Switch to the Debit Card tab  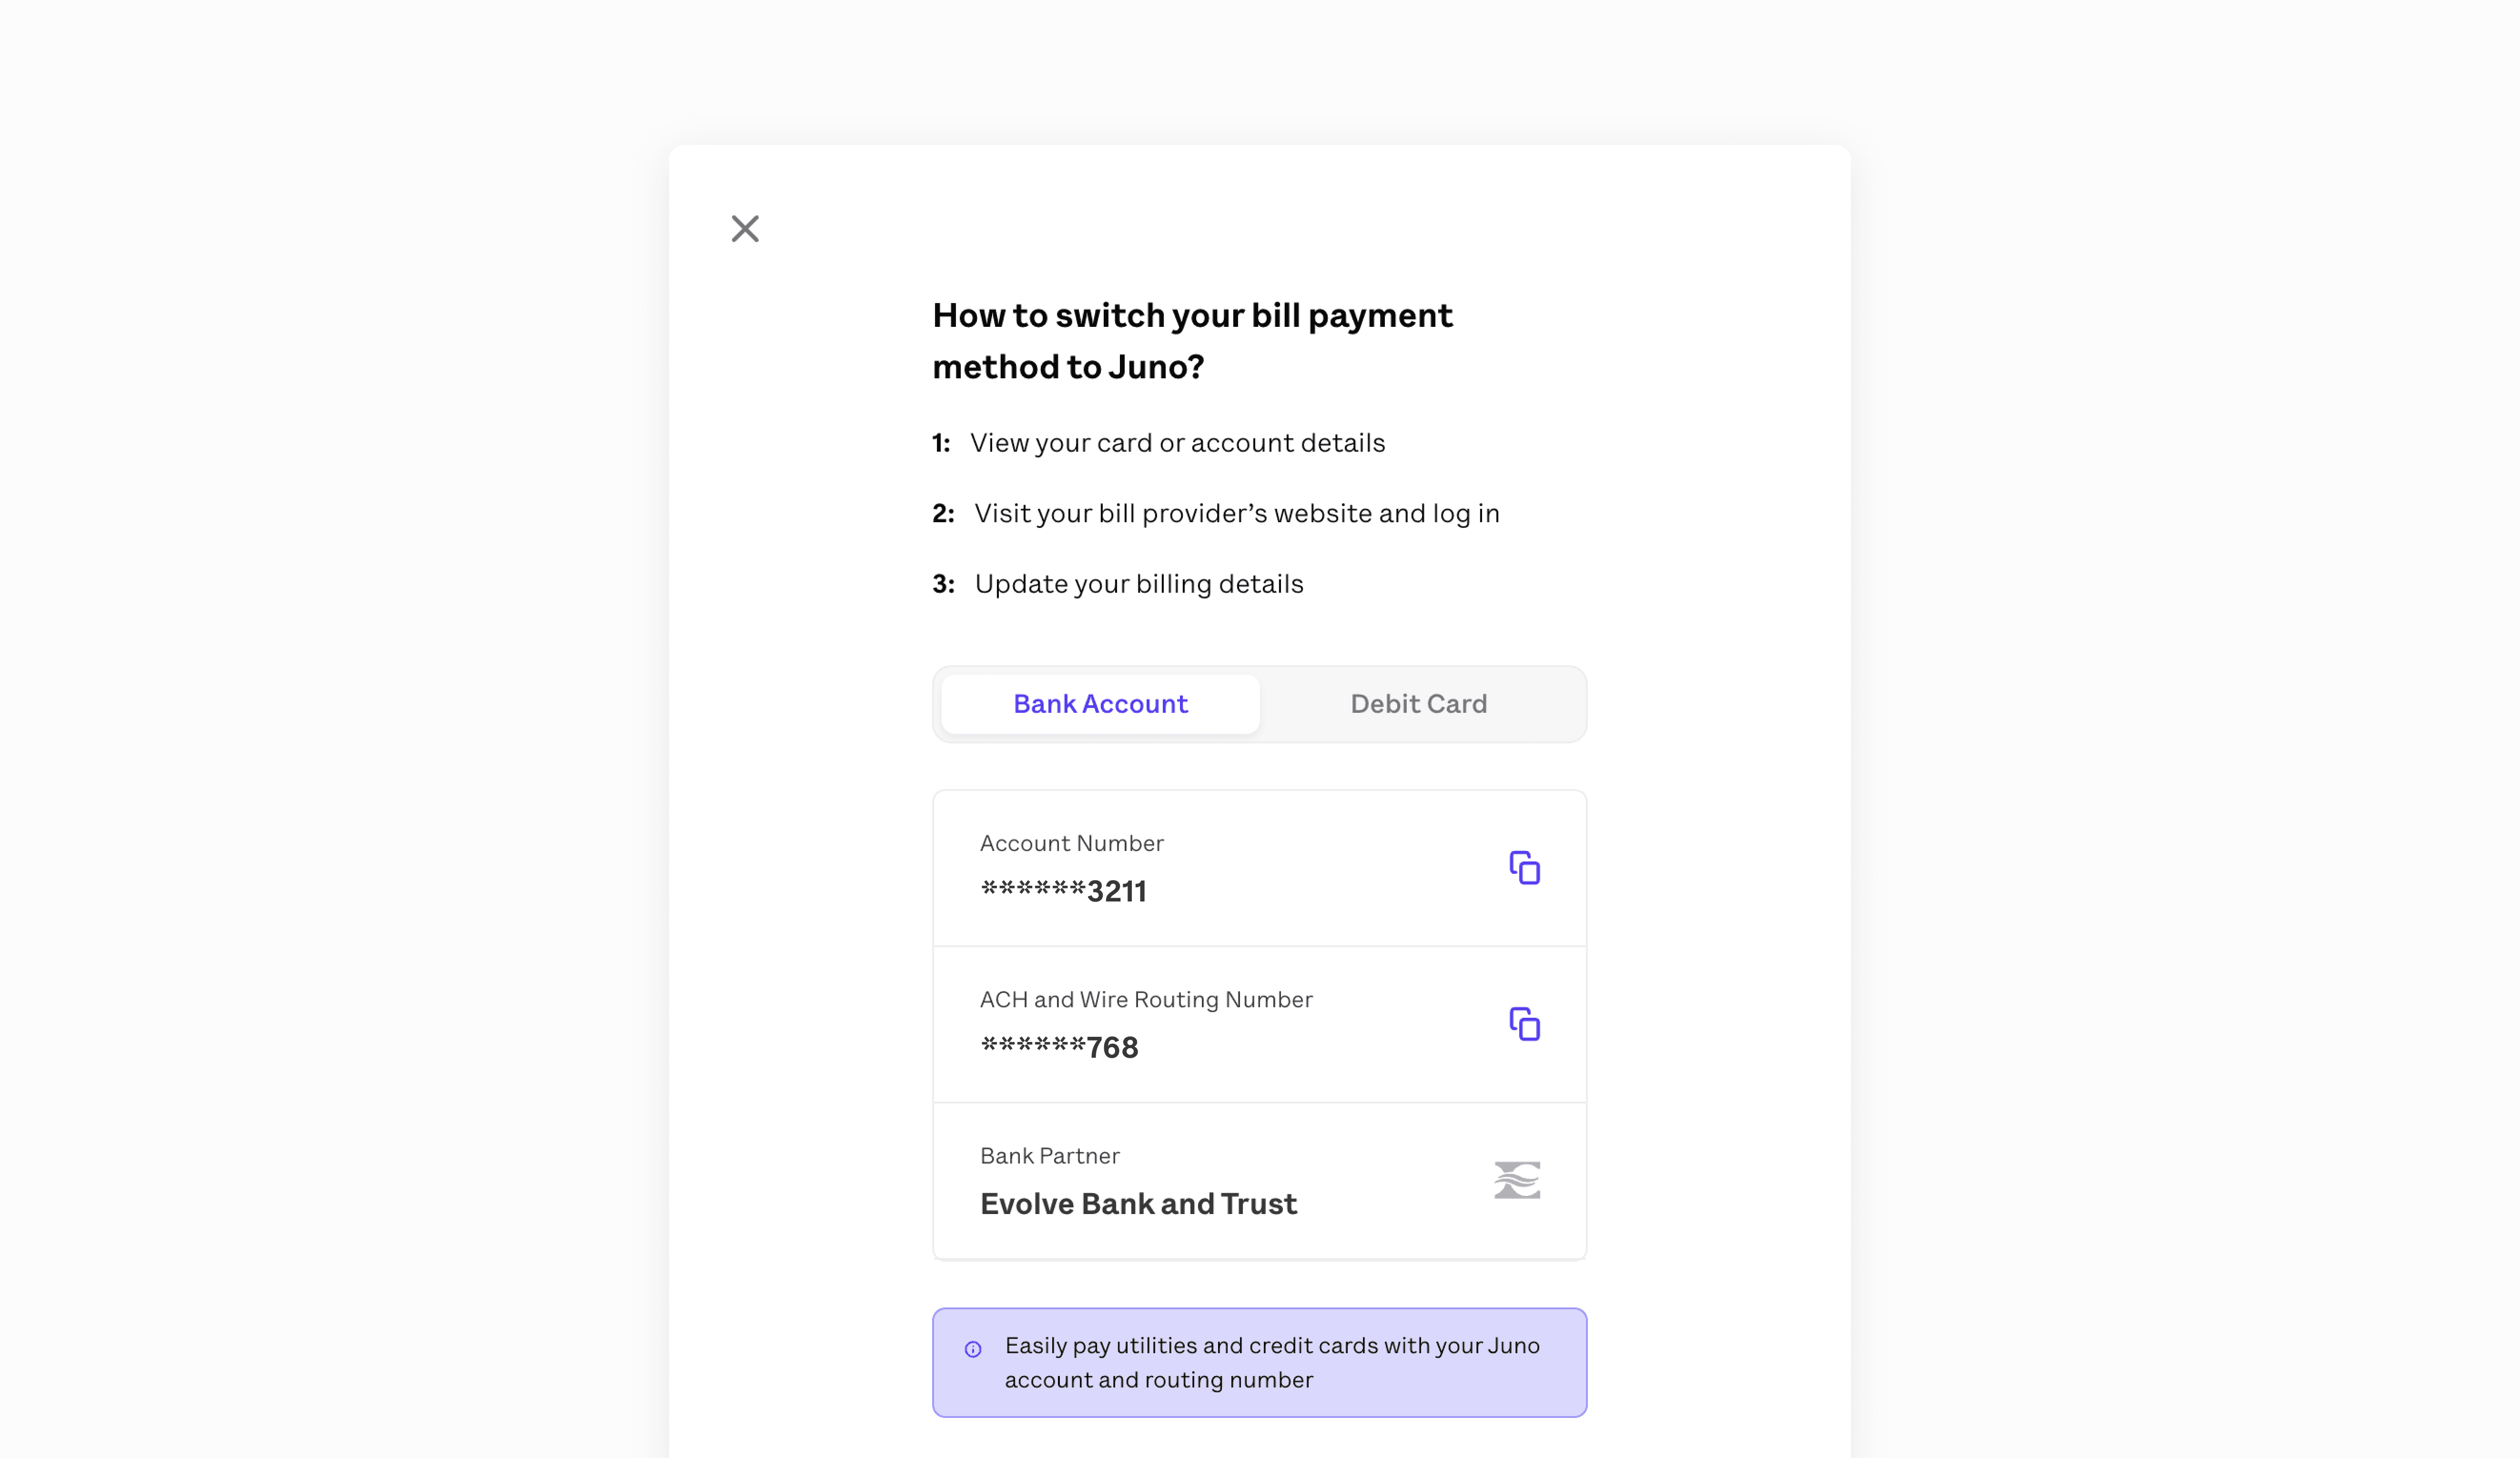(1418, 704)
